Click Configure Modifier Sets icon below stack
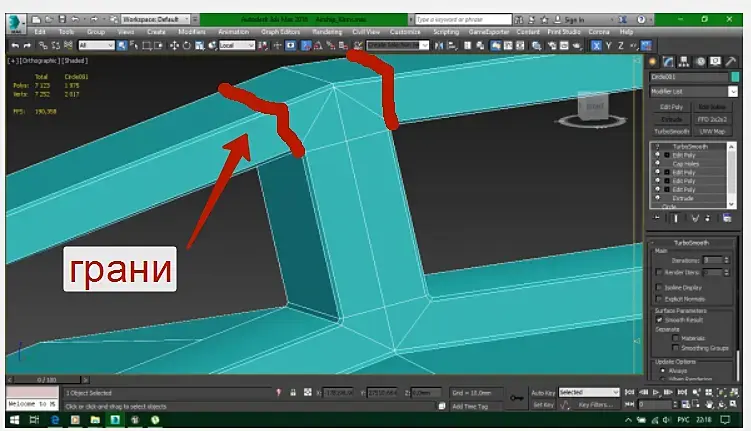 [727, 218]
